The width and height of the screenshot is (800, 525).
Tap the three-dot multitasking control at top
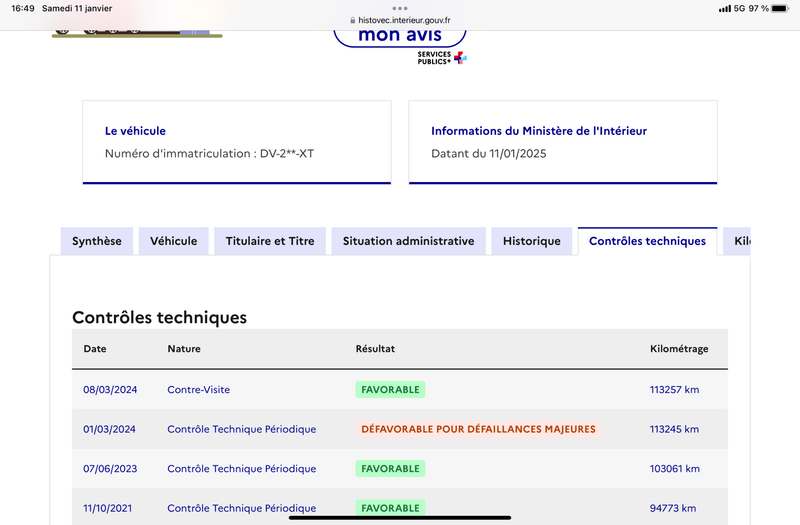click(400, 8)
